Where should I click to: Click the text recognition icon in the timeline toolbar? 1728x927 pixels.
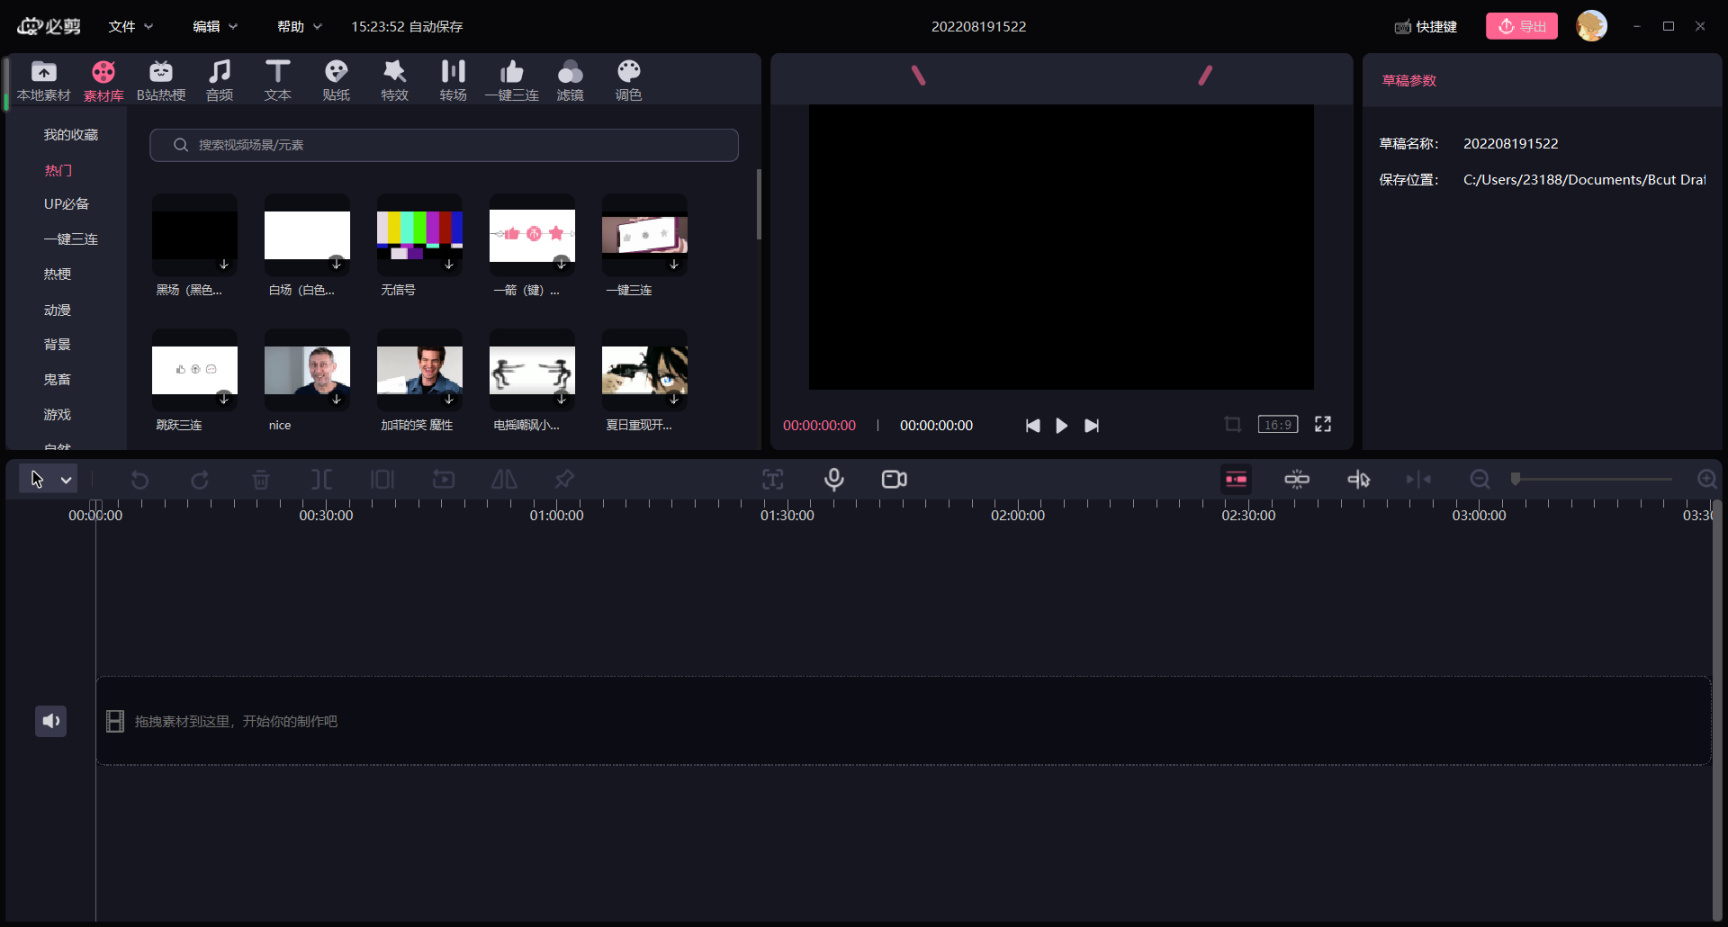(x=773, y=479)
